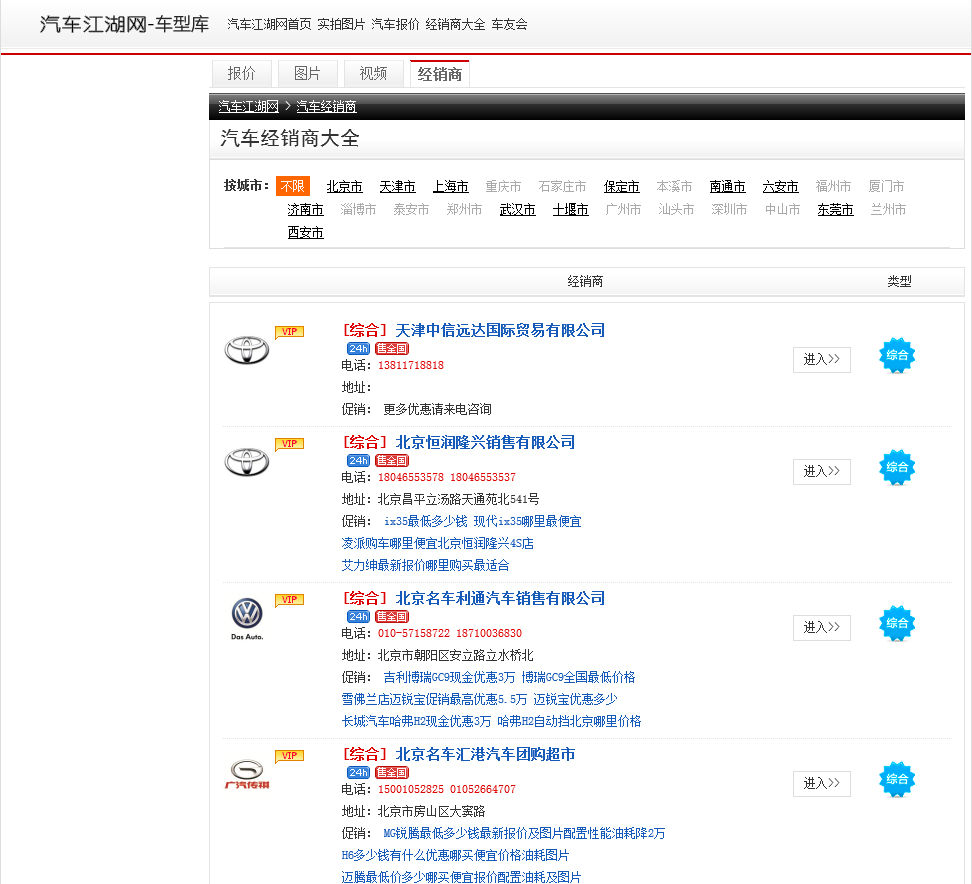
Task: Click 进入>> button for 北京恒润隆兴
Action: [821, 472]
